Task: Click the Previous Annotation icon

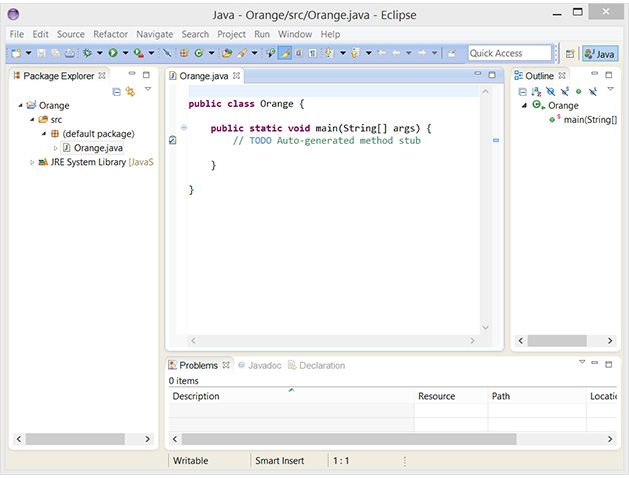Action: click(355, 53)
